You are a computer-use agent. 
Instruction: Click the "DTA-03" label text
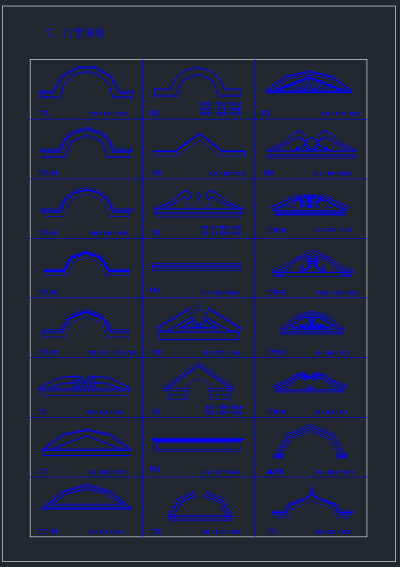coord(48,293)
